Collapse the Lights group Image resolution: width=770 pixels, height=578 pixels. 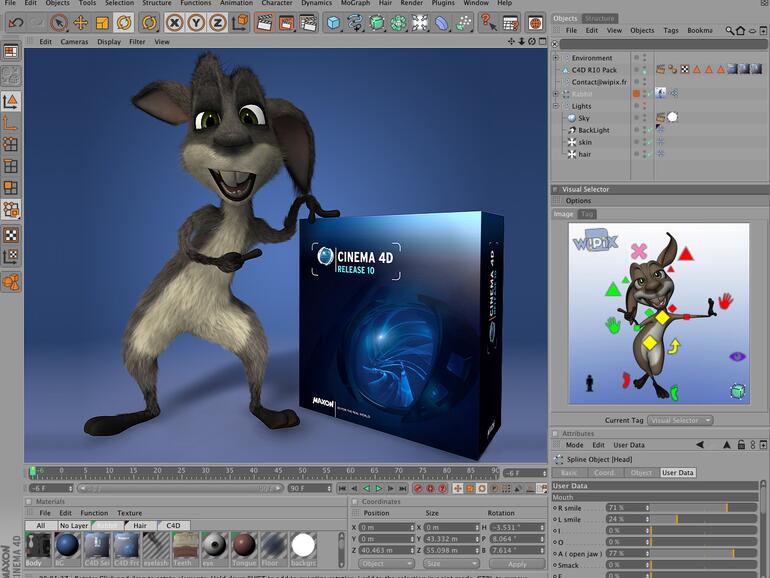pyautogui.click(x=556, y=106)
